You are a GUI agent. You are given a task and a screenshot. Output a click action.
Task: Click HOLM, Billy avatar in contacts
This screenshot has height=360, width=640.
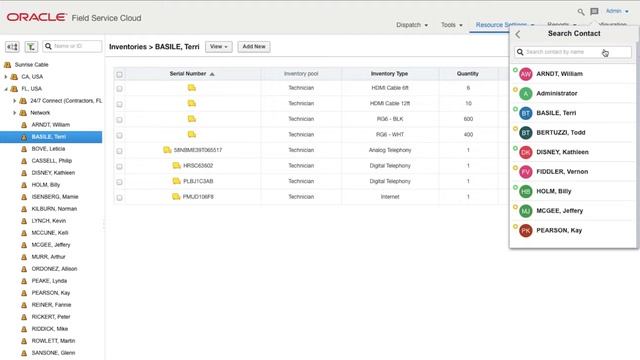(x=526, y=191)
